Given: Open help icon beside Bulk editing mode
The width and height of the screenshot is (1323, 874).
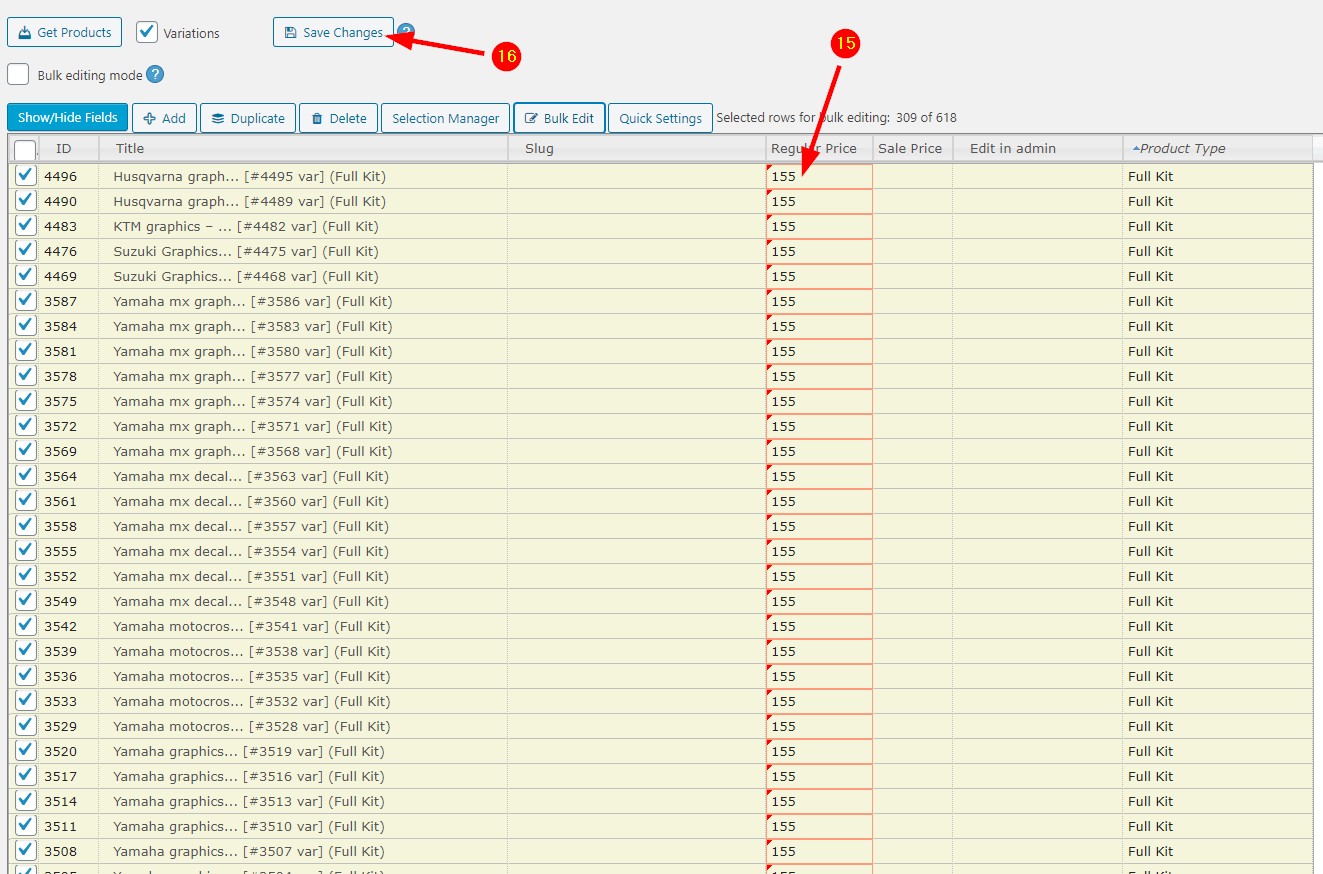Looking at the screenshot, I should click(x=155, y=75).
